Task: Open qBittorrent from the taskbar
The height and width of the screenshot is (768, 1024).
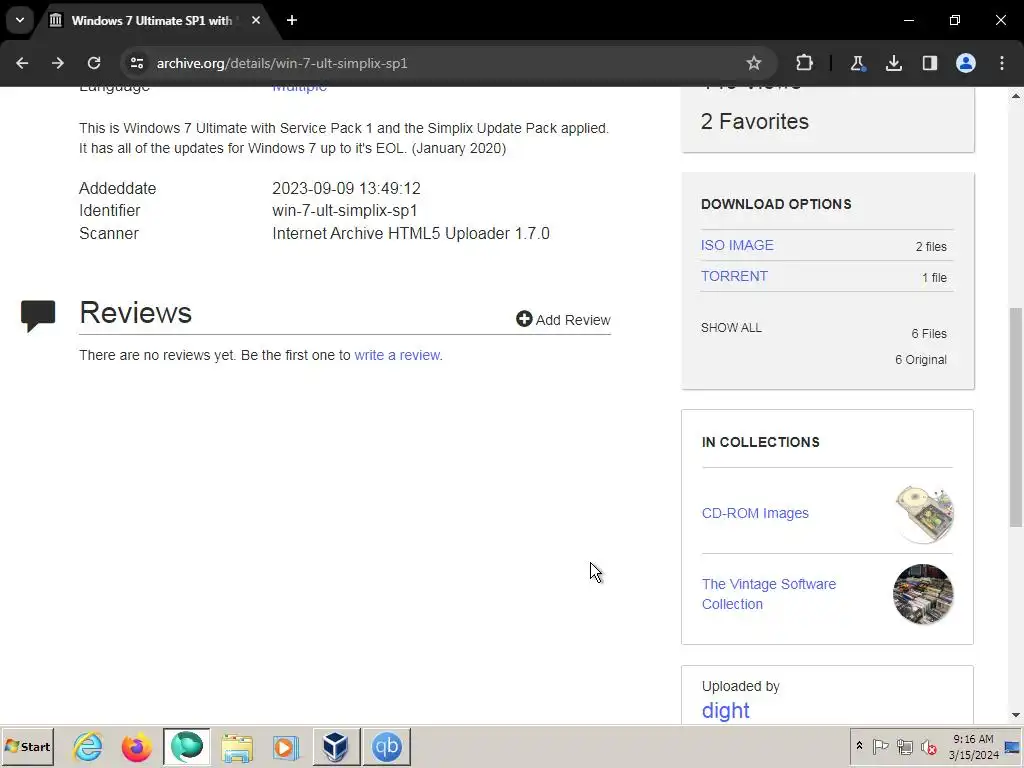Action: point(387,747)
